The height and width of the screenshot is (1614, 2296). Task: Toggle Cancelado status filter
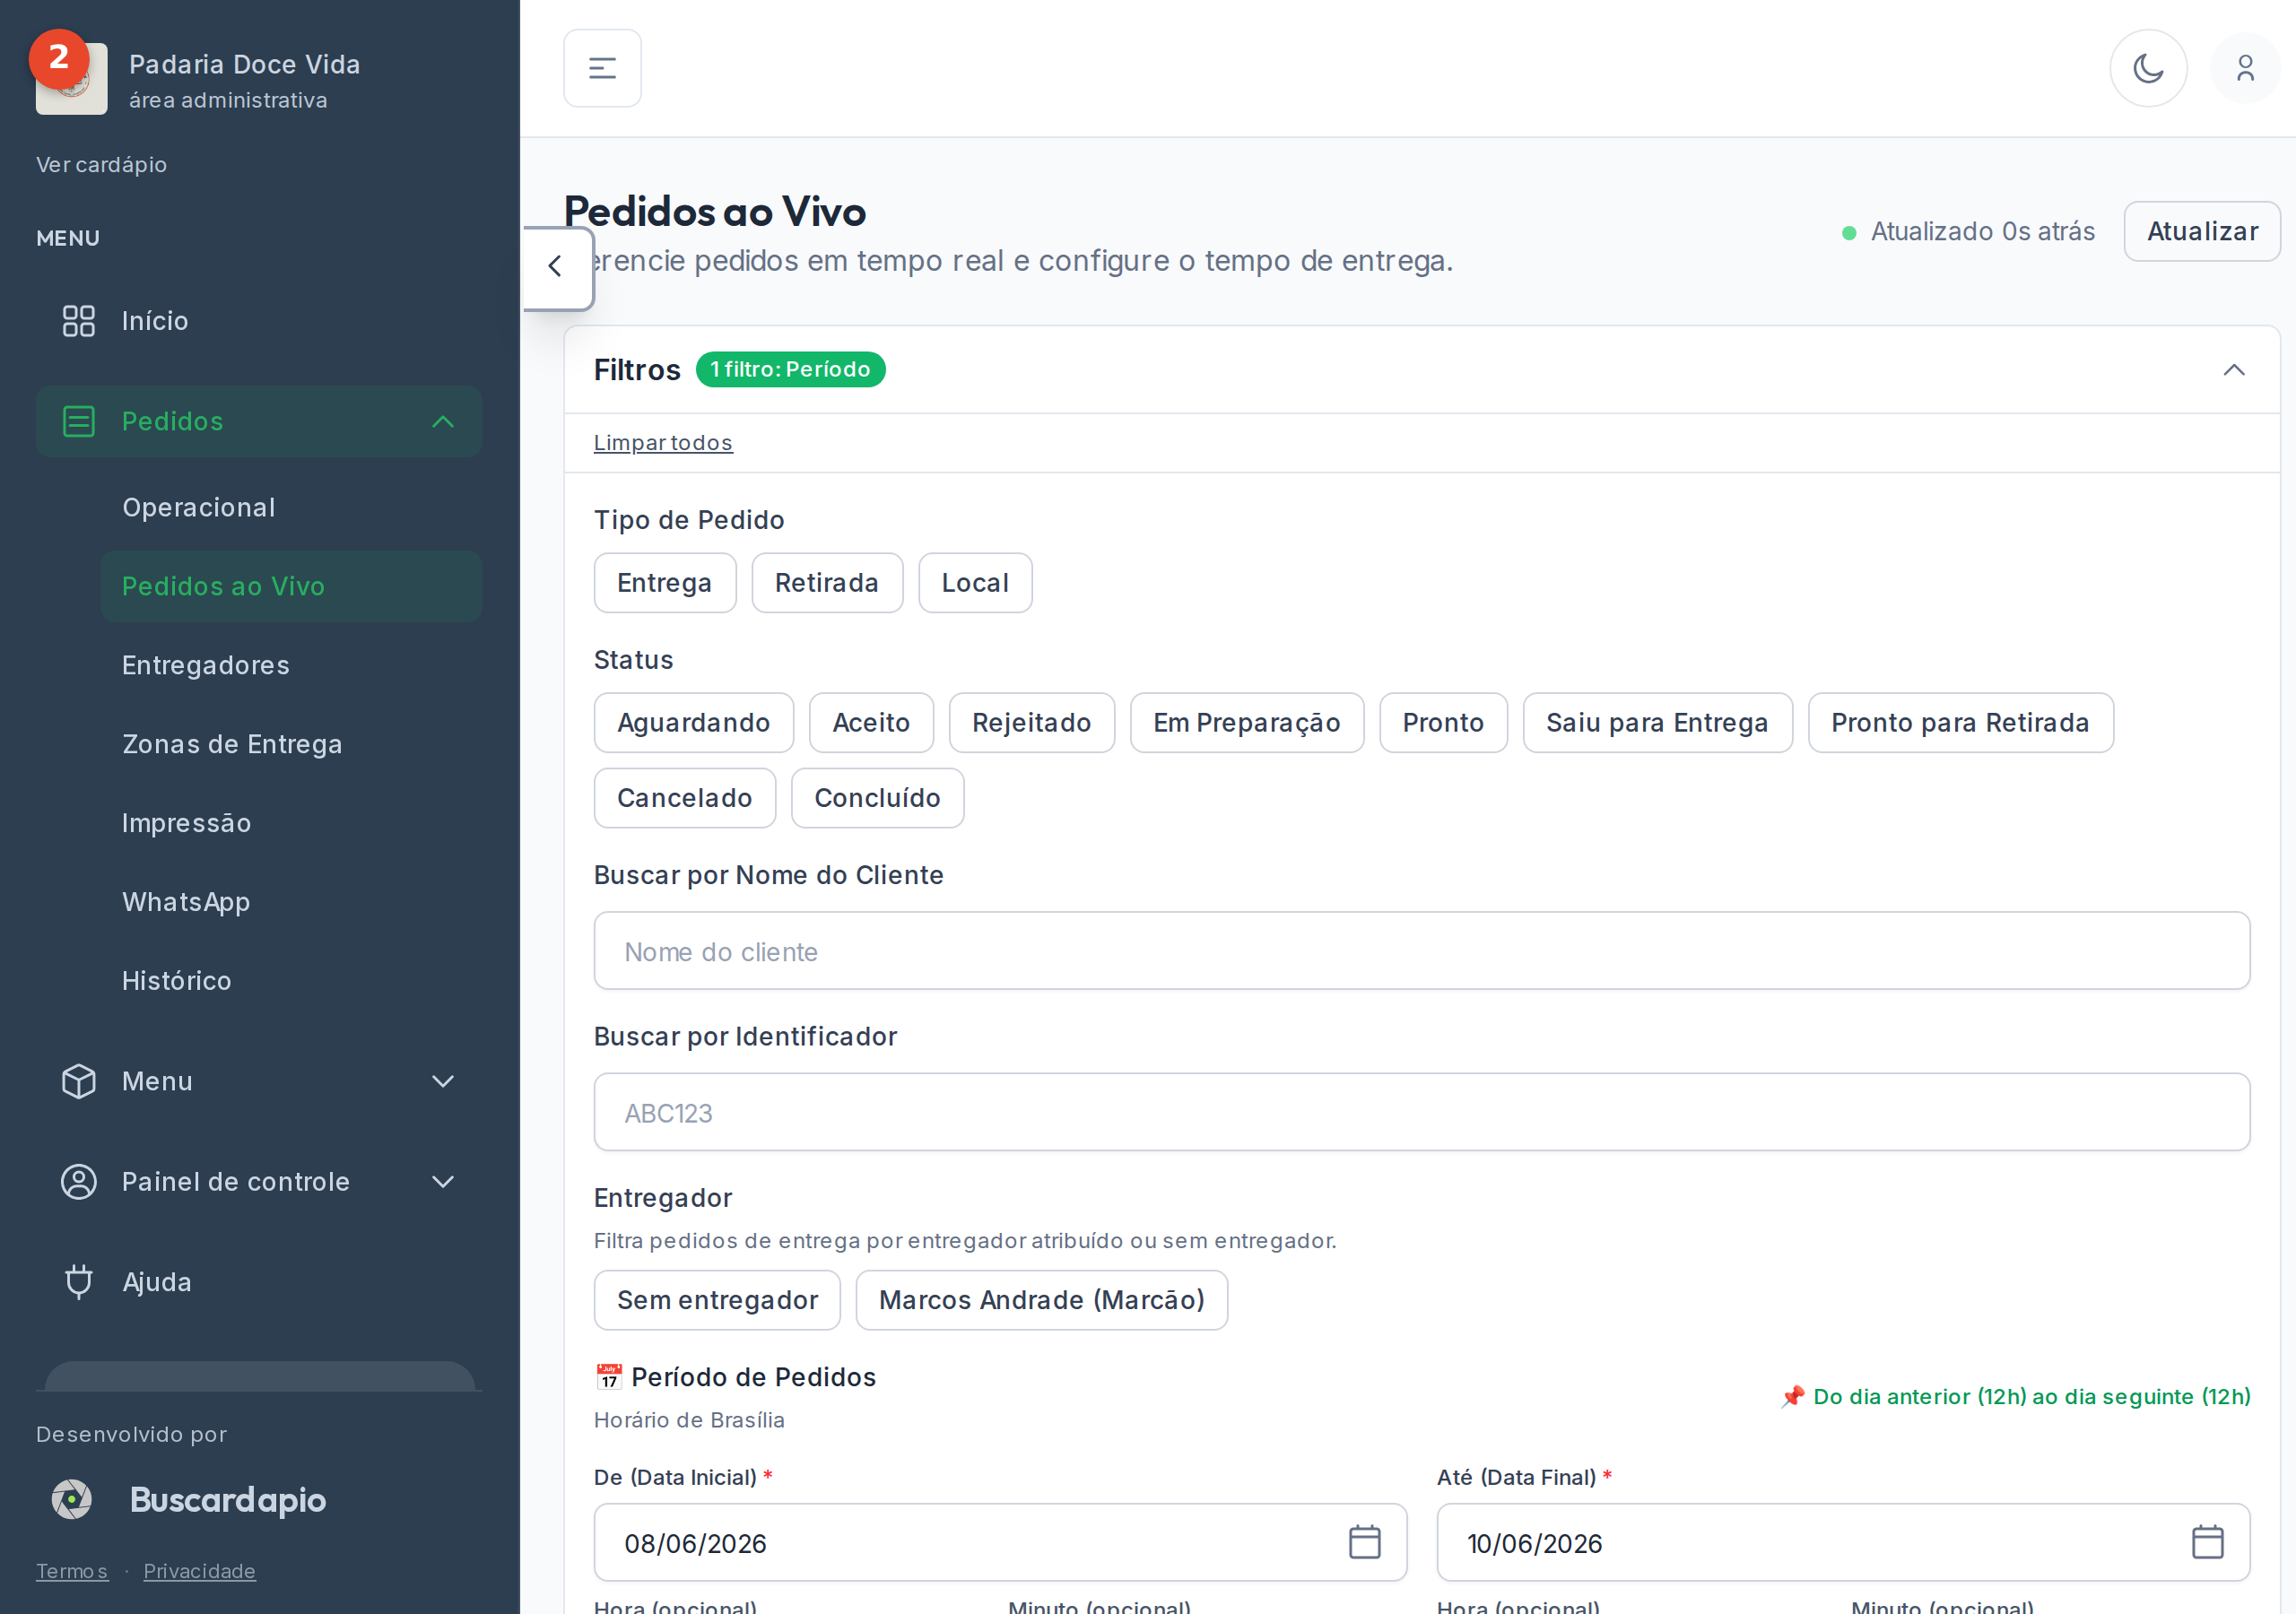(685, 798)
